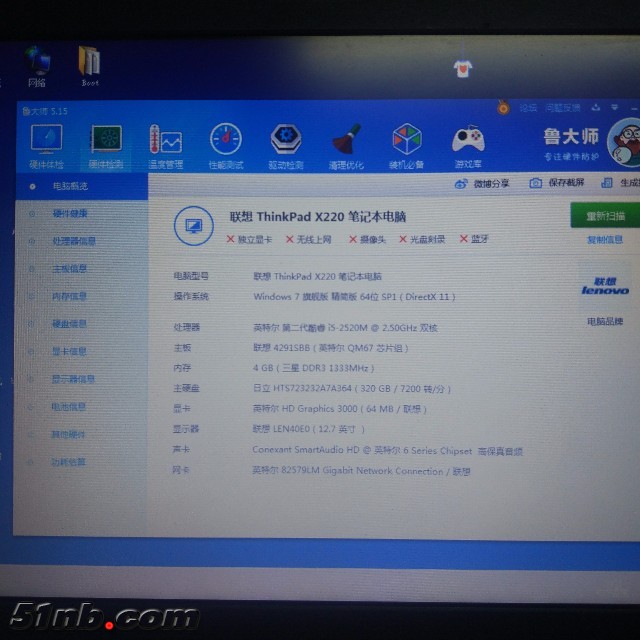Viewport: 640px width, 640px height.
Task: Click the 摄像头 status indicator
Action: click(368, 239)
